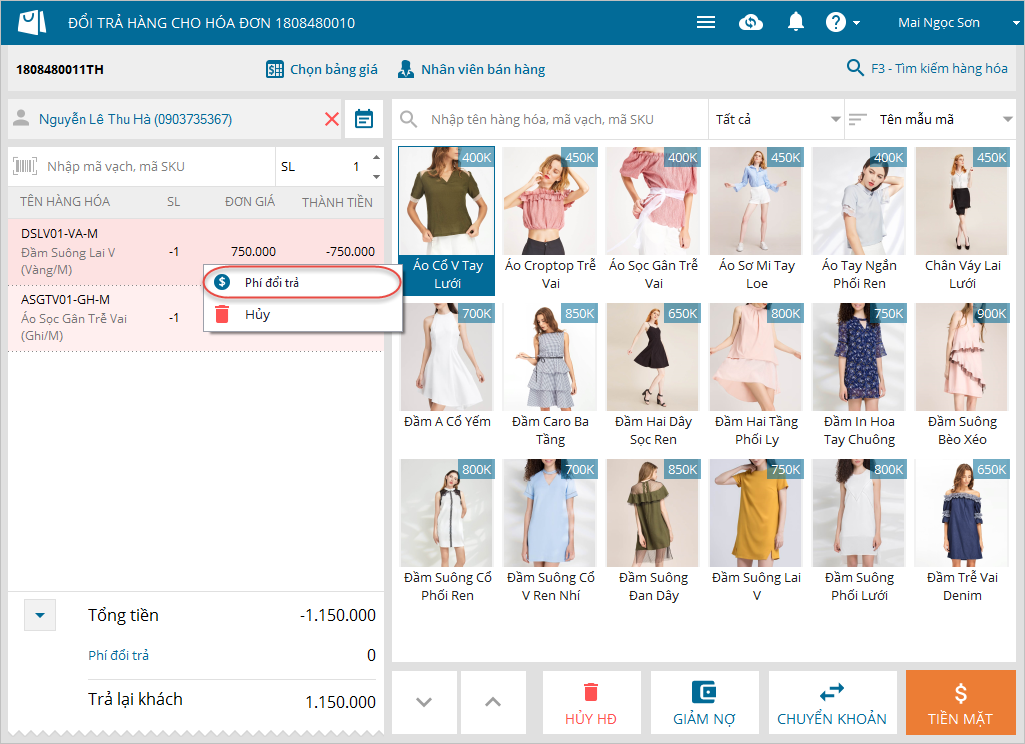Open the Tên mẫu mã sort dropdown
This screenshot has height=744, width=1025.
coord(931,120)
